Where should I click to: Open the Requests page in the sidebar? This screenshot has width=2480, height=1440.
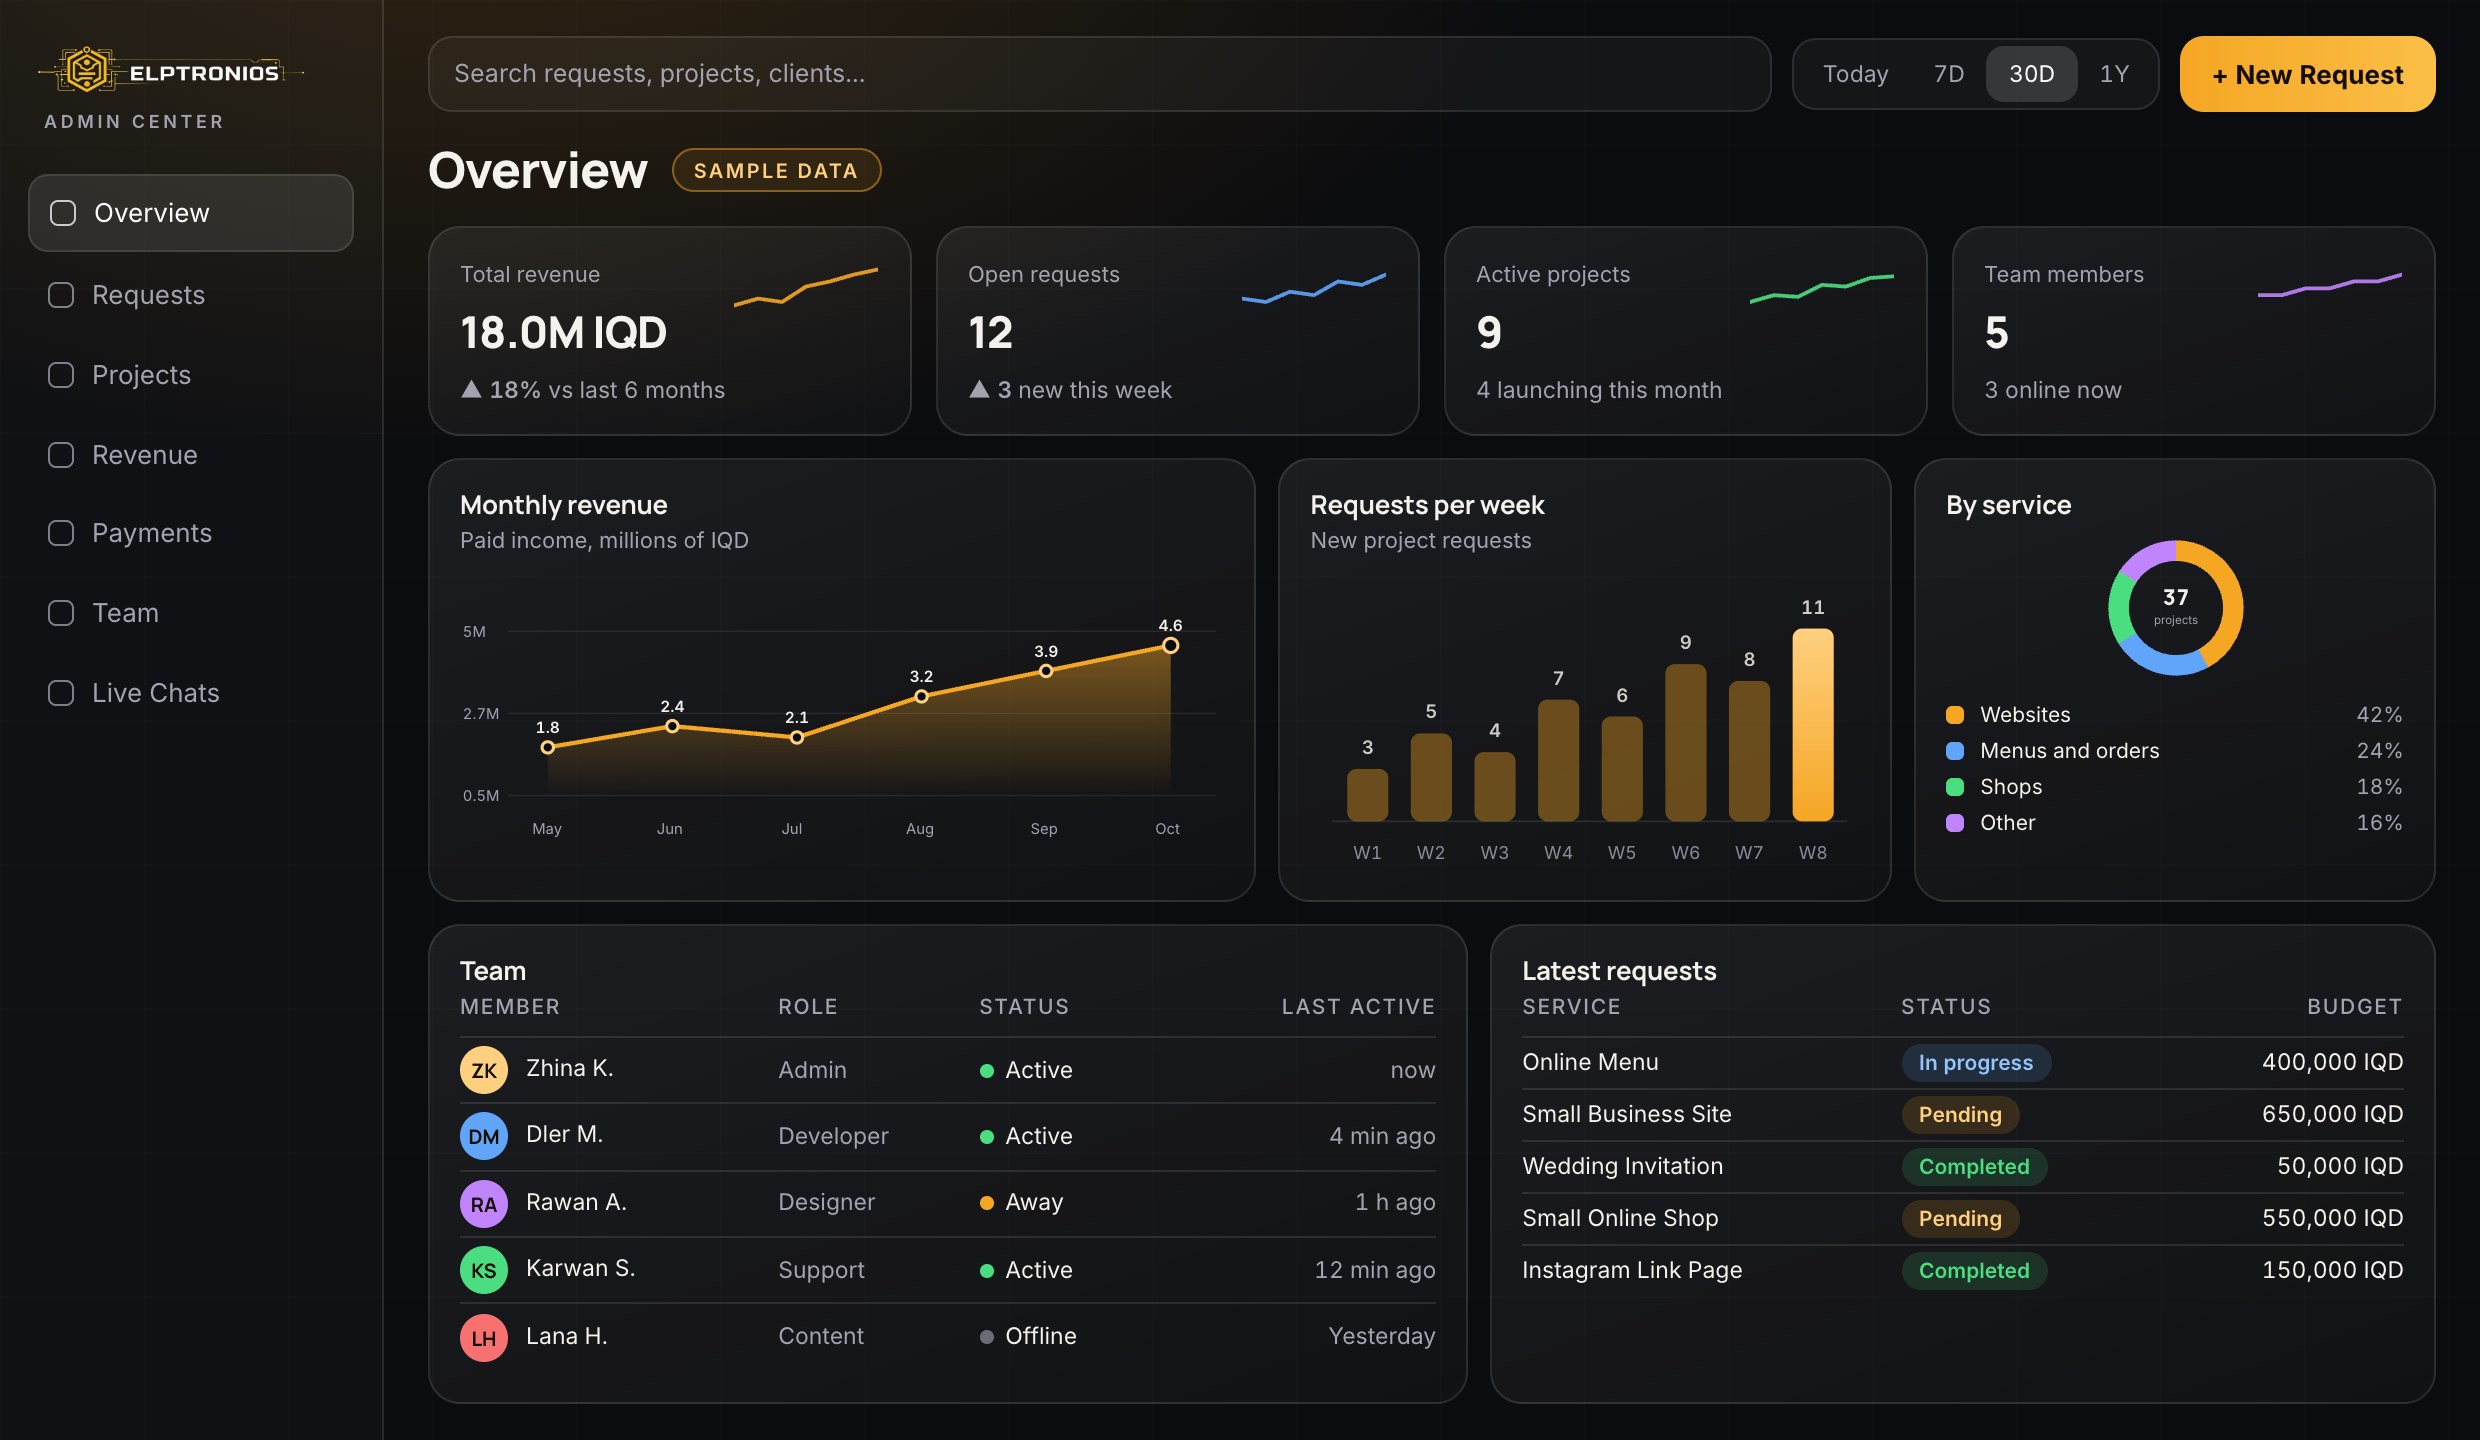[x=191, y=295]
